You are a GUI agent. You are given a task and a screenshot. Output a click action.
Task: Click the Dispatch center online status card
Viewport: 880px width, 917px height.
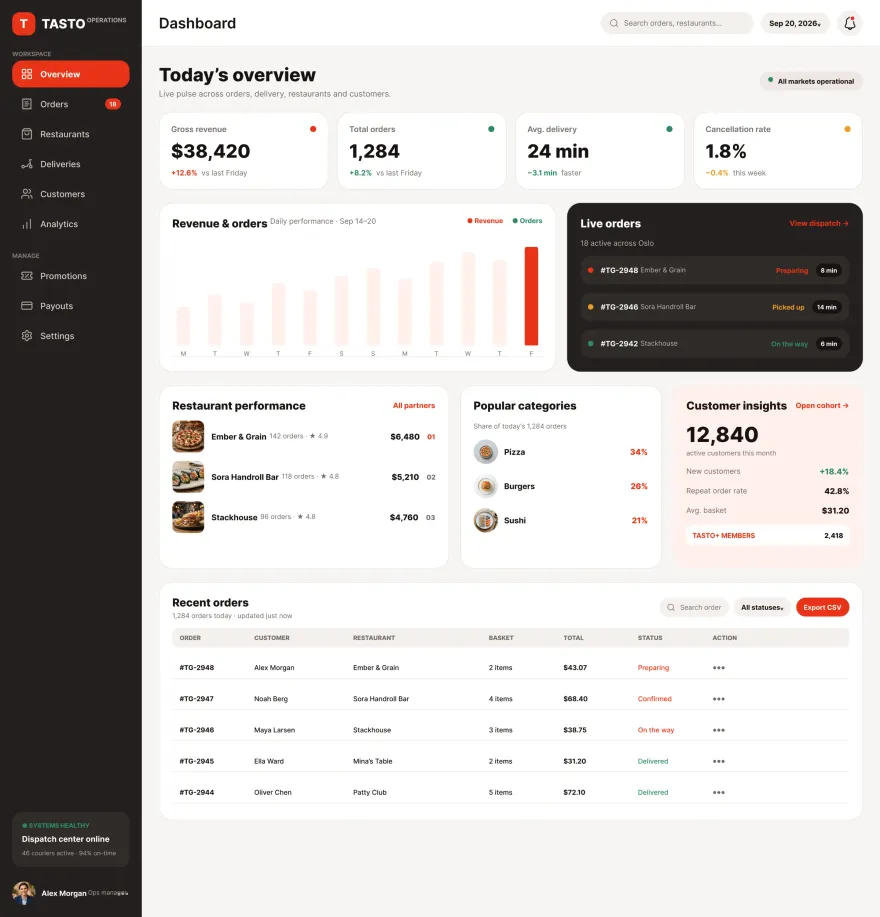click(x=71, y=839)
